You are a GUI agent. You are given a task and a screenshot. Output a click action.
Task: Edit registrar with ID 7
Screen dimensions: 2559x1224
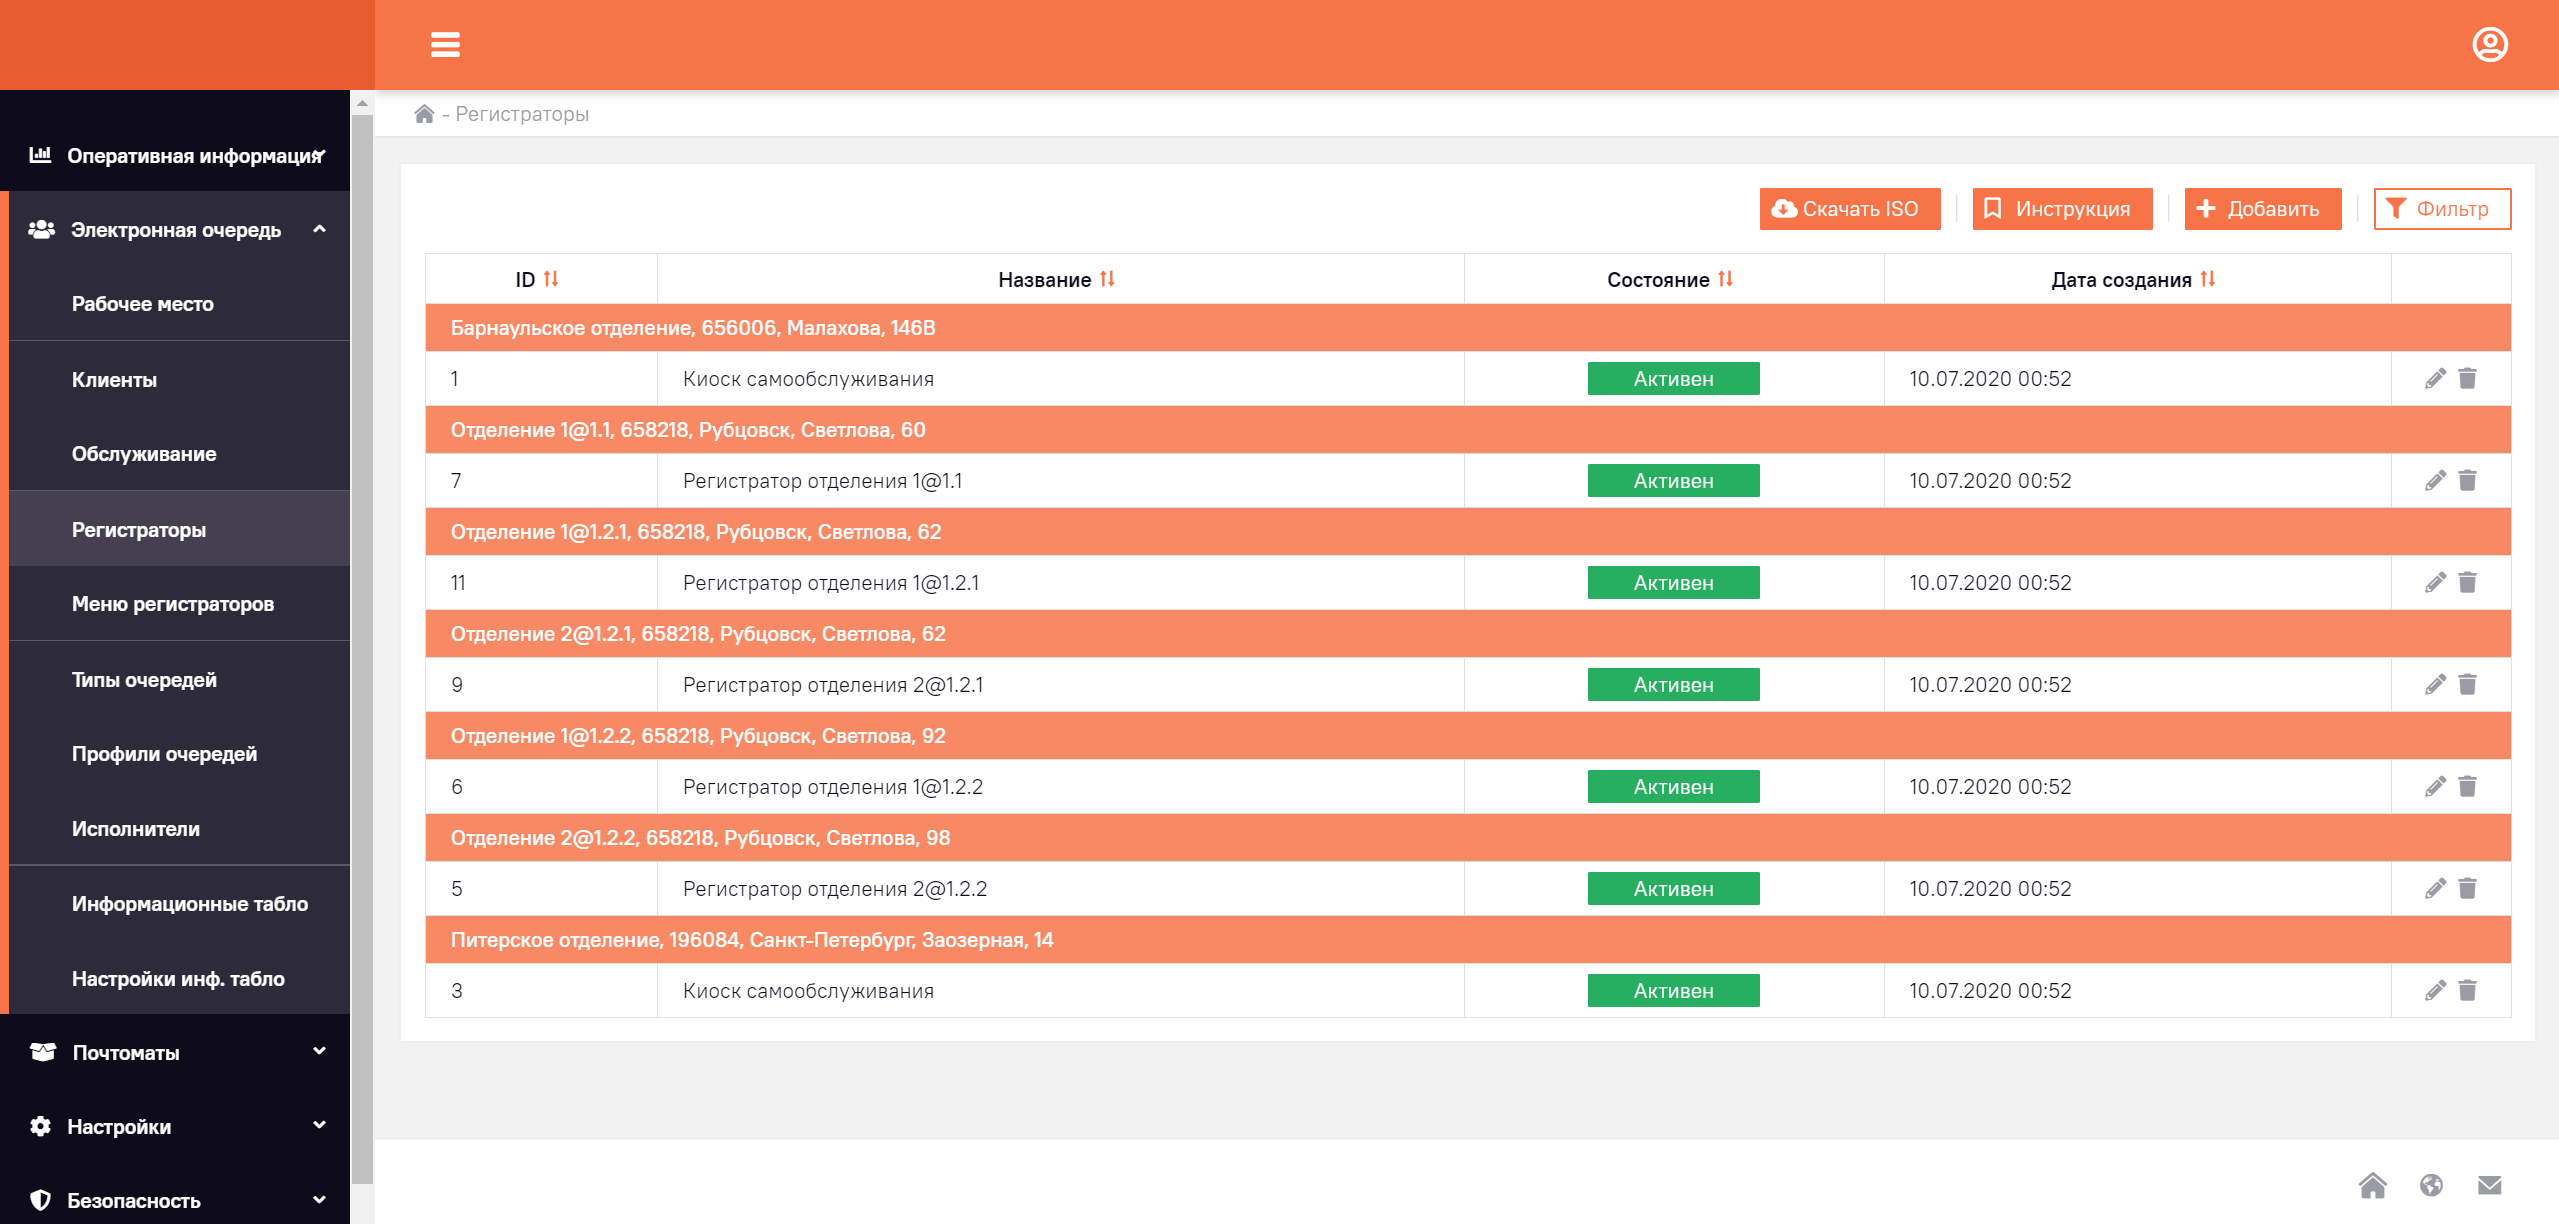point(2435,481)
